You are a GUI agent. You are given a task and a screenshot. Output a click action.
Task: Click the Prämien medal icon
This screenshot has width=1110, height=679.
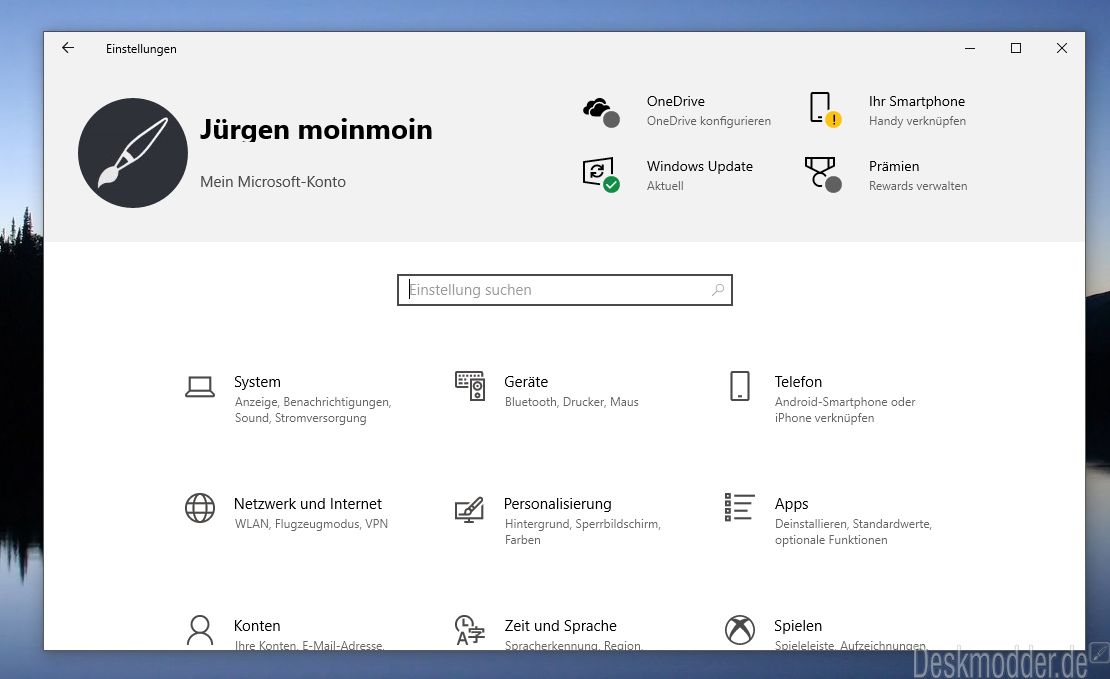pyautogui.click(x=823, y=174)
